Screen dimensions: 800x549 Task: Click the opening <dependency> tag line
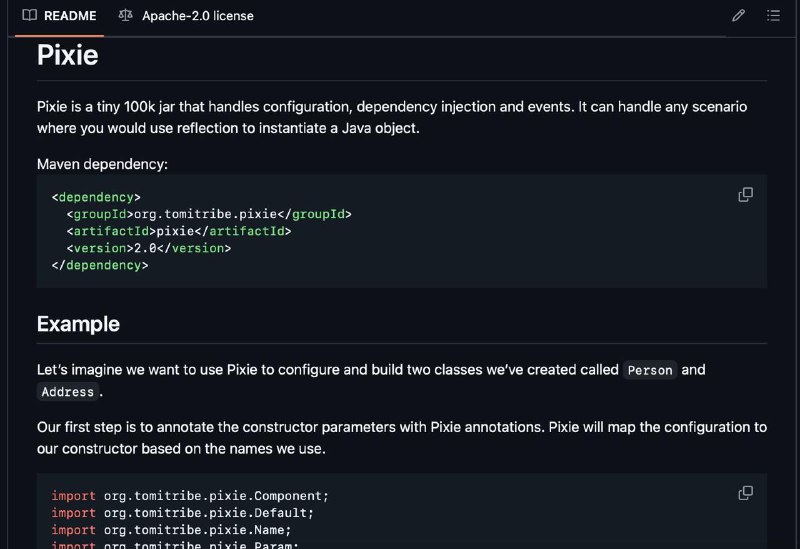[x=96, y=197]
